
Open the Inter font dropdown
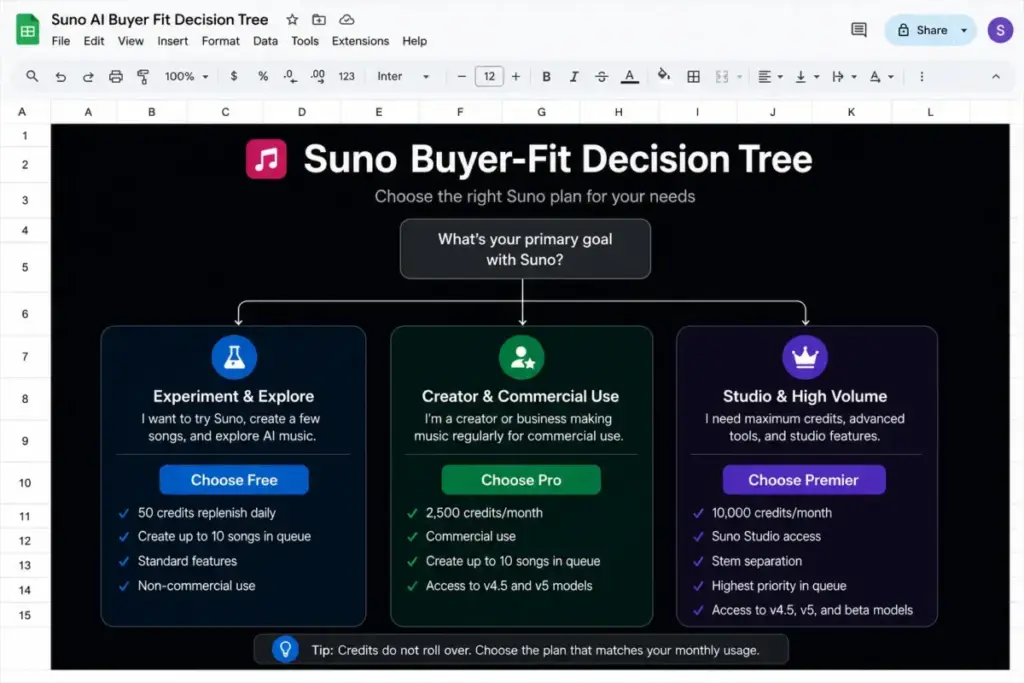[403, 76]
